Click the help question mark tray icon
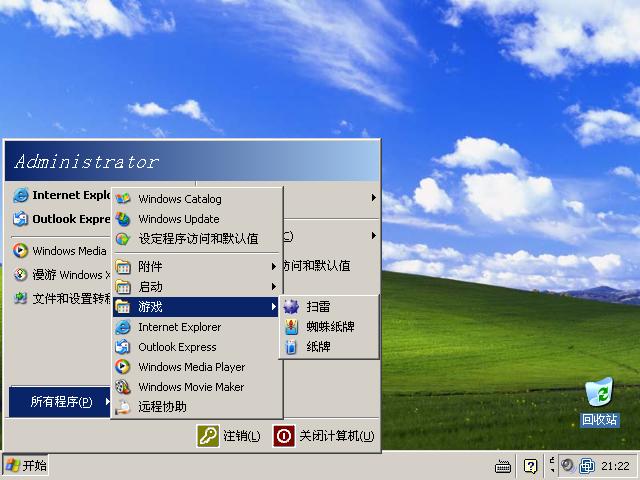 530,466
